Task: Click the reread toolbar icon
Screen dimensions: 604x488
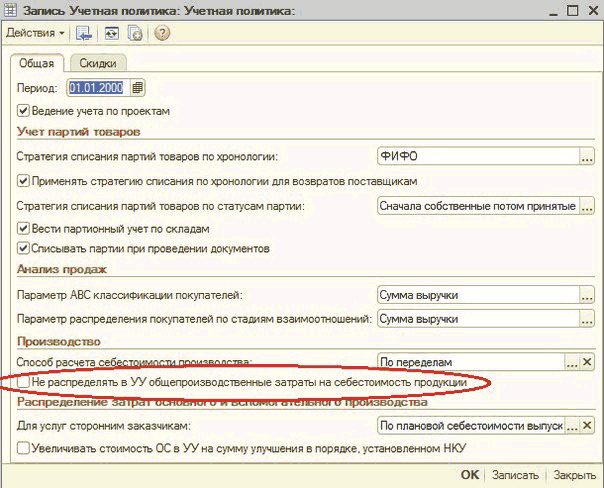Action: pyautogui.click(x=110, y=33)
